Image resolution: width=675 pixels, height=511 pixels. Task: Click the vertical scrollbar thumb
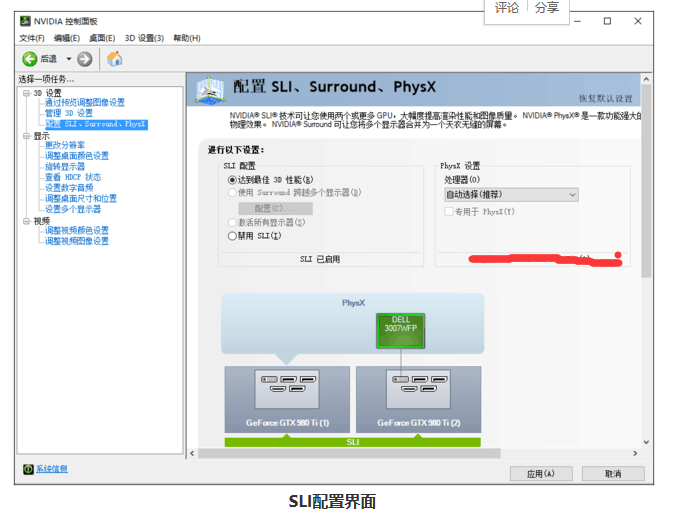pyautogui.click(x=646, y=181)
